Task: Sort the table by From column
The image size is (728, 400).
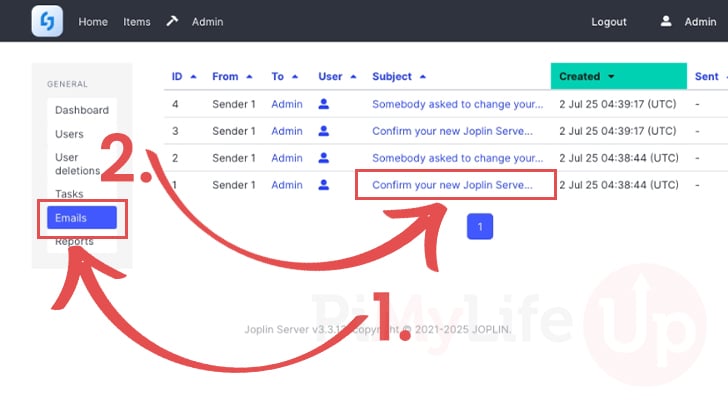Action: [x=232, y=77]
